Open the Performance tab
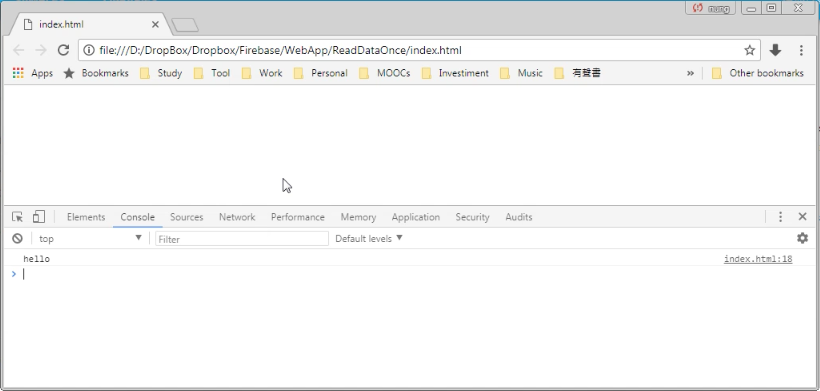 pos(298,217)
